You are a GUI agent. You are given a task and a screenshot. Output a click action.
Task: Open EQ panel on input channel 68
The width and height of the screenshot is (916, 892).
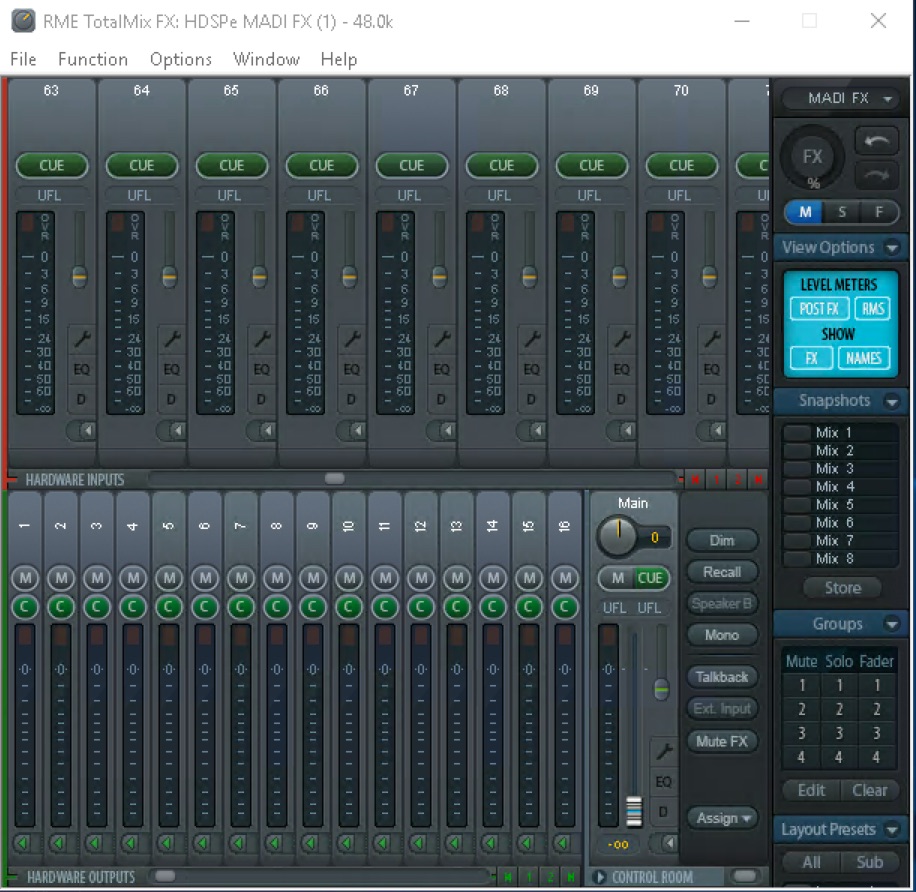(531, 369)
